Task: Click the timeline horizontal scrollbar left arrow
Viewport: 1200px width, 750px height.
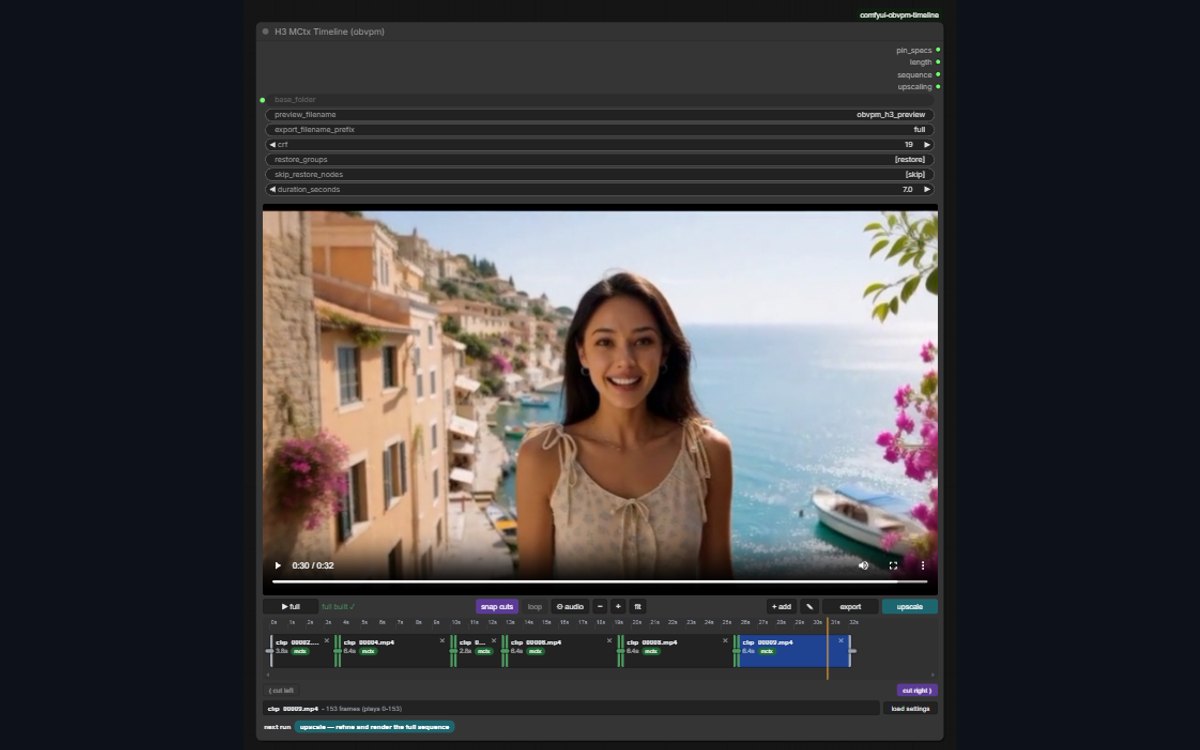Action: 267,675
